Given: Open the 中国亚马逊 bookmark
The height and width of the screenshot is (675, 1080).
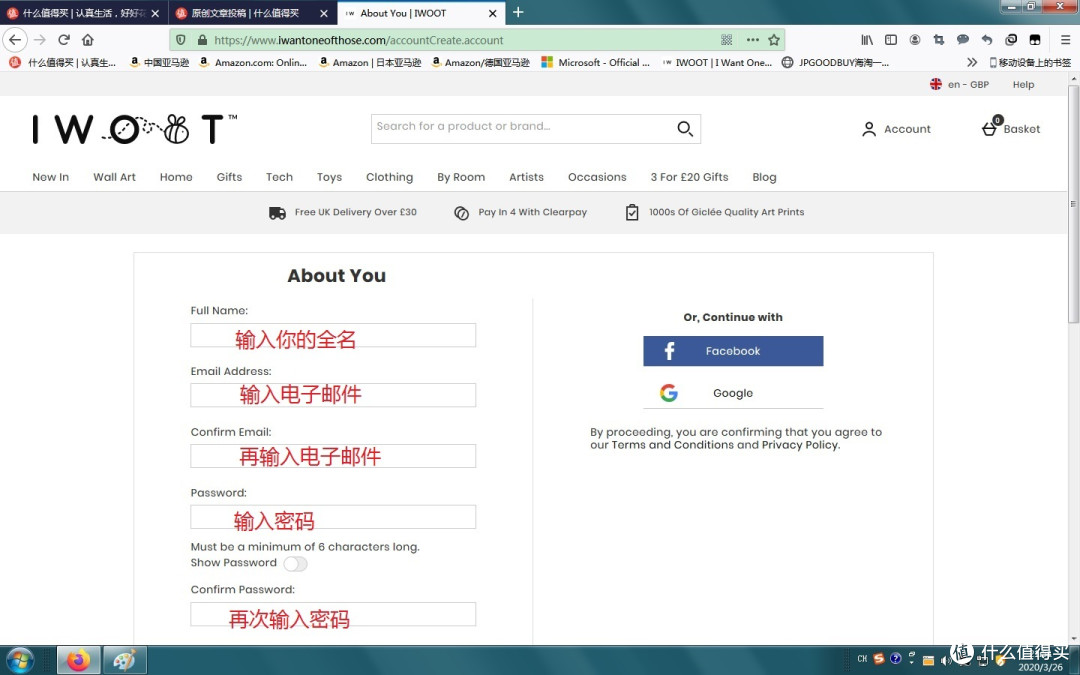Looking at the screenshot, I should pos(160,62).
